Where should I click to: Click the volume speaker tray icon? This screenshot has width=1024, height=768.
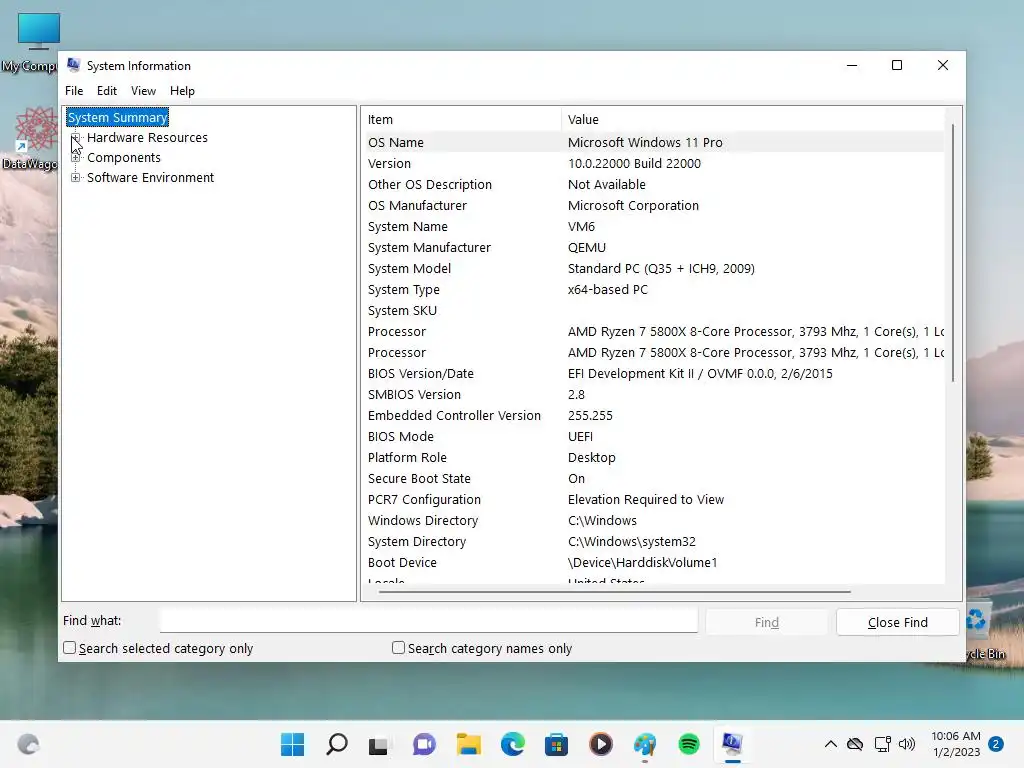point(907,744)
